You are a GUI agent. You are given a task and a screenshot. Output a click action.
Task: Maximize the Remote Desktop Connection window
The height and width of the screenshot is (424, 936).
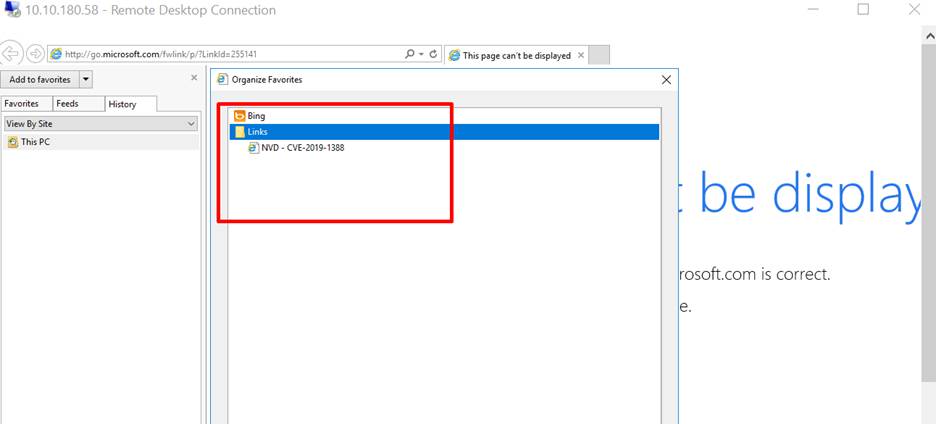click(863, 10)
